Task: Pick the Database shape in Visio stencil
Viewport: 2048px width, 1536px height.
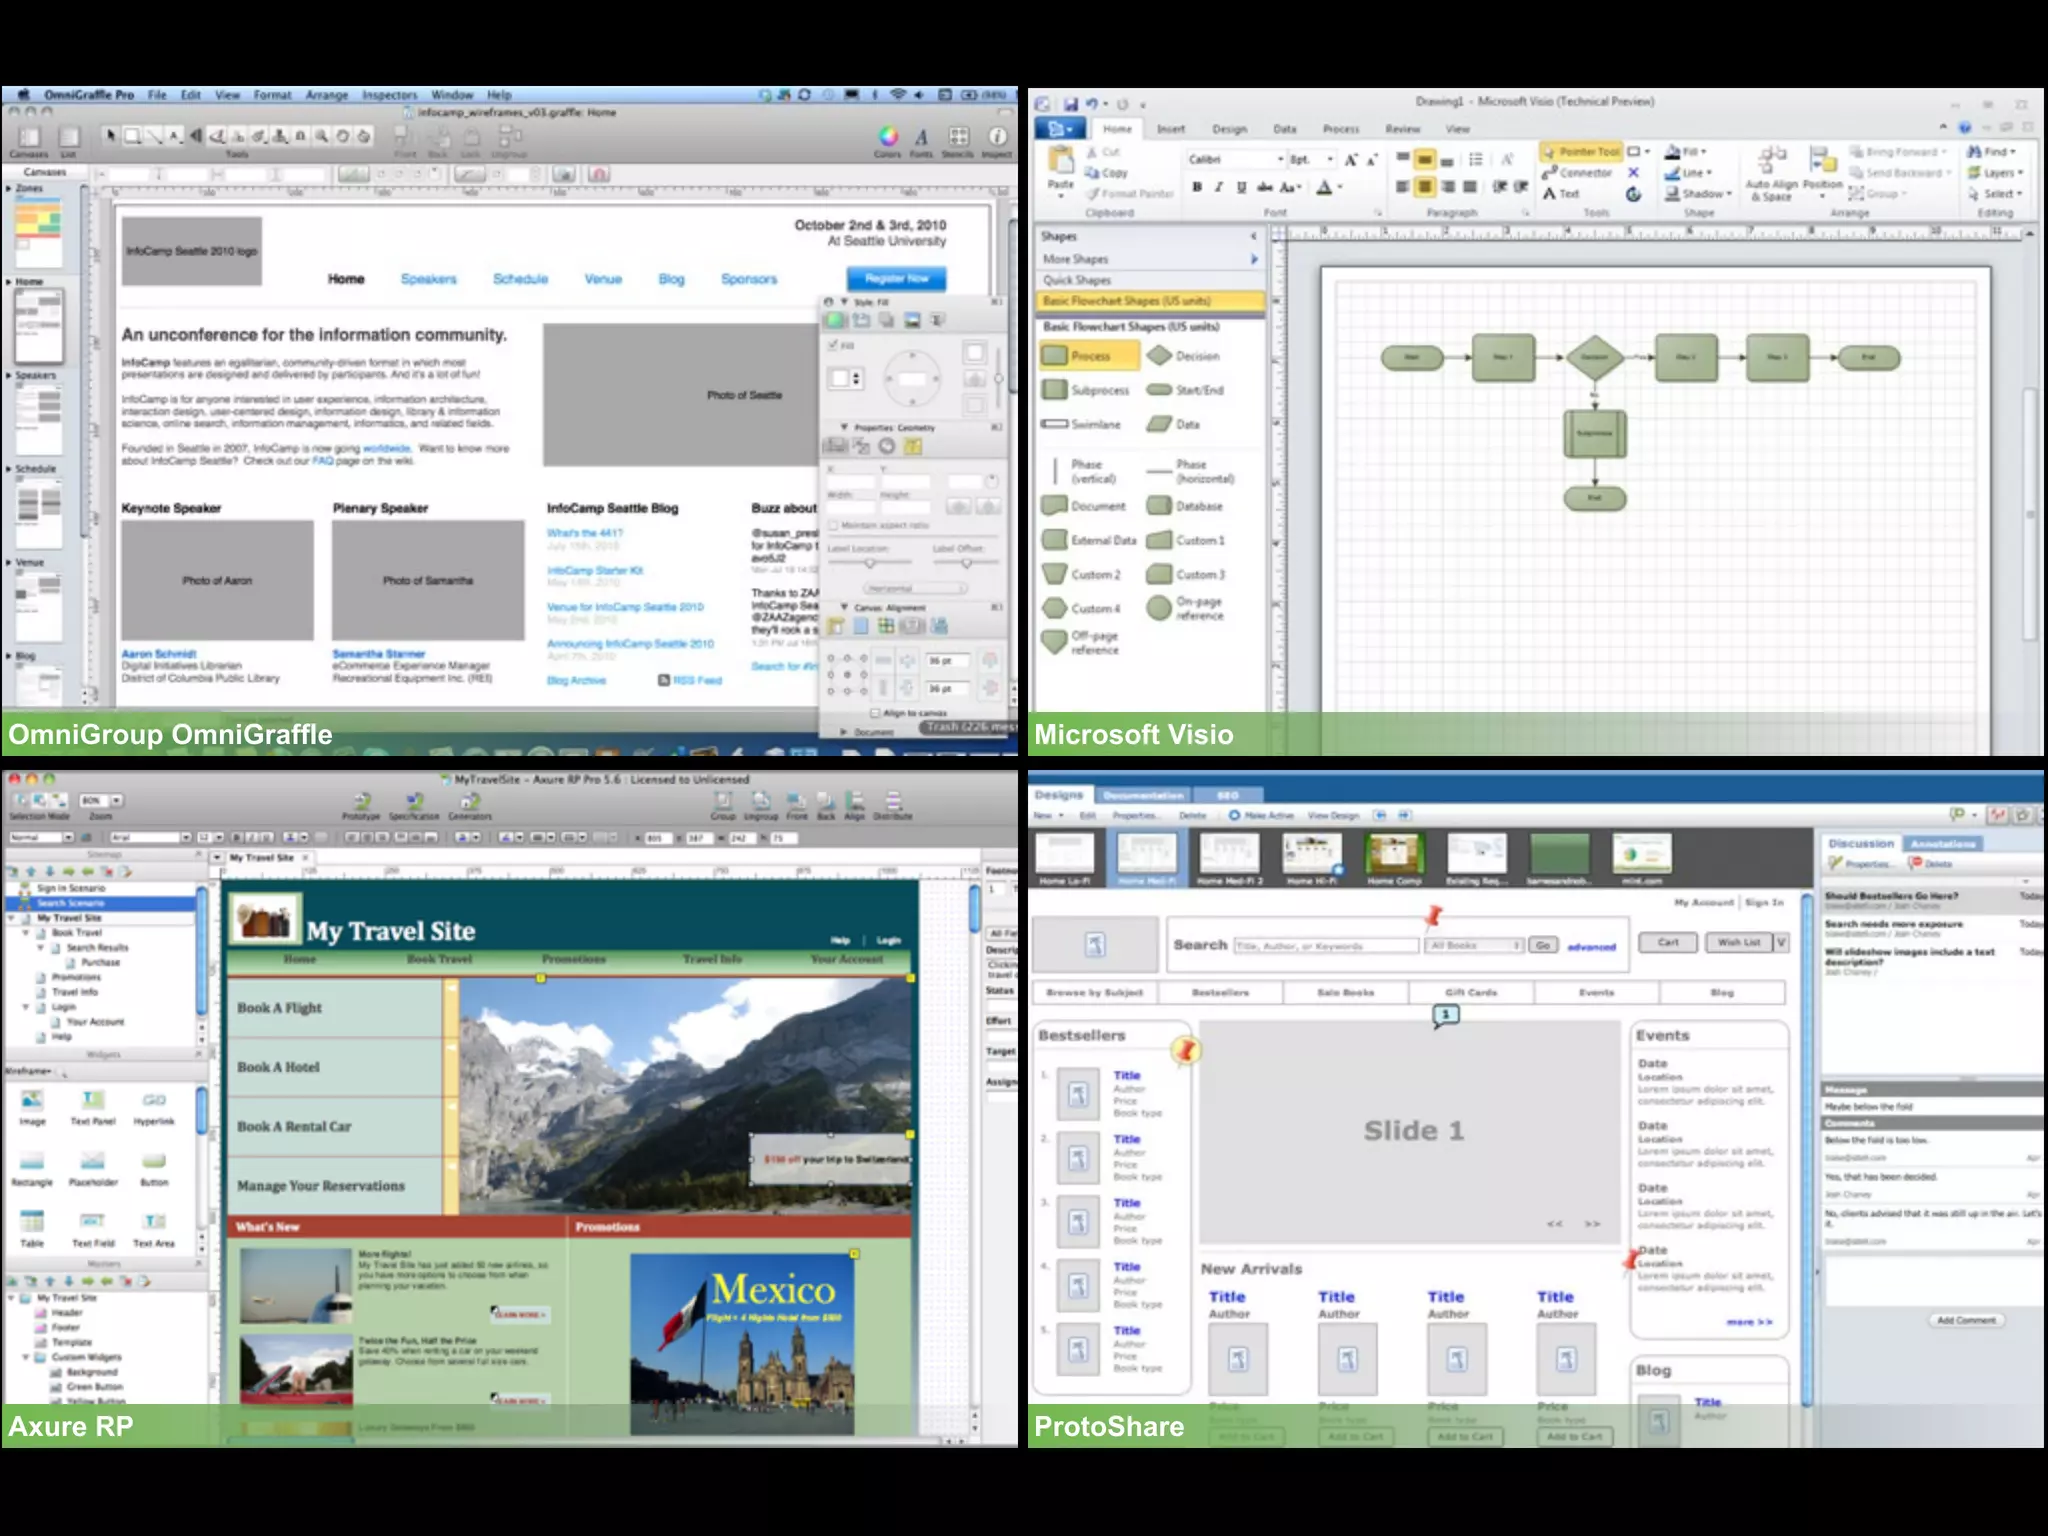Action: 1185,506
